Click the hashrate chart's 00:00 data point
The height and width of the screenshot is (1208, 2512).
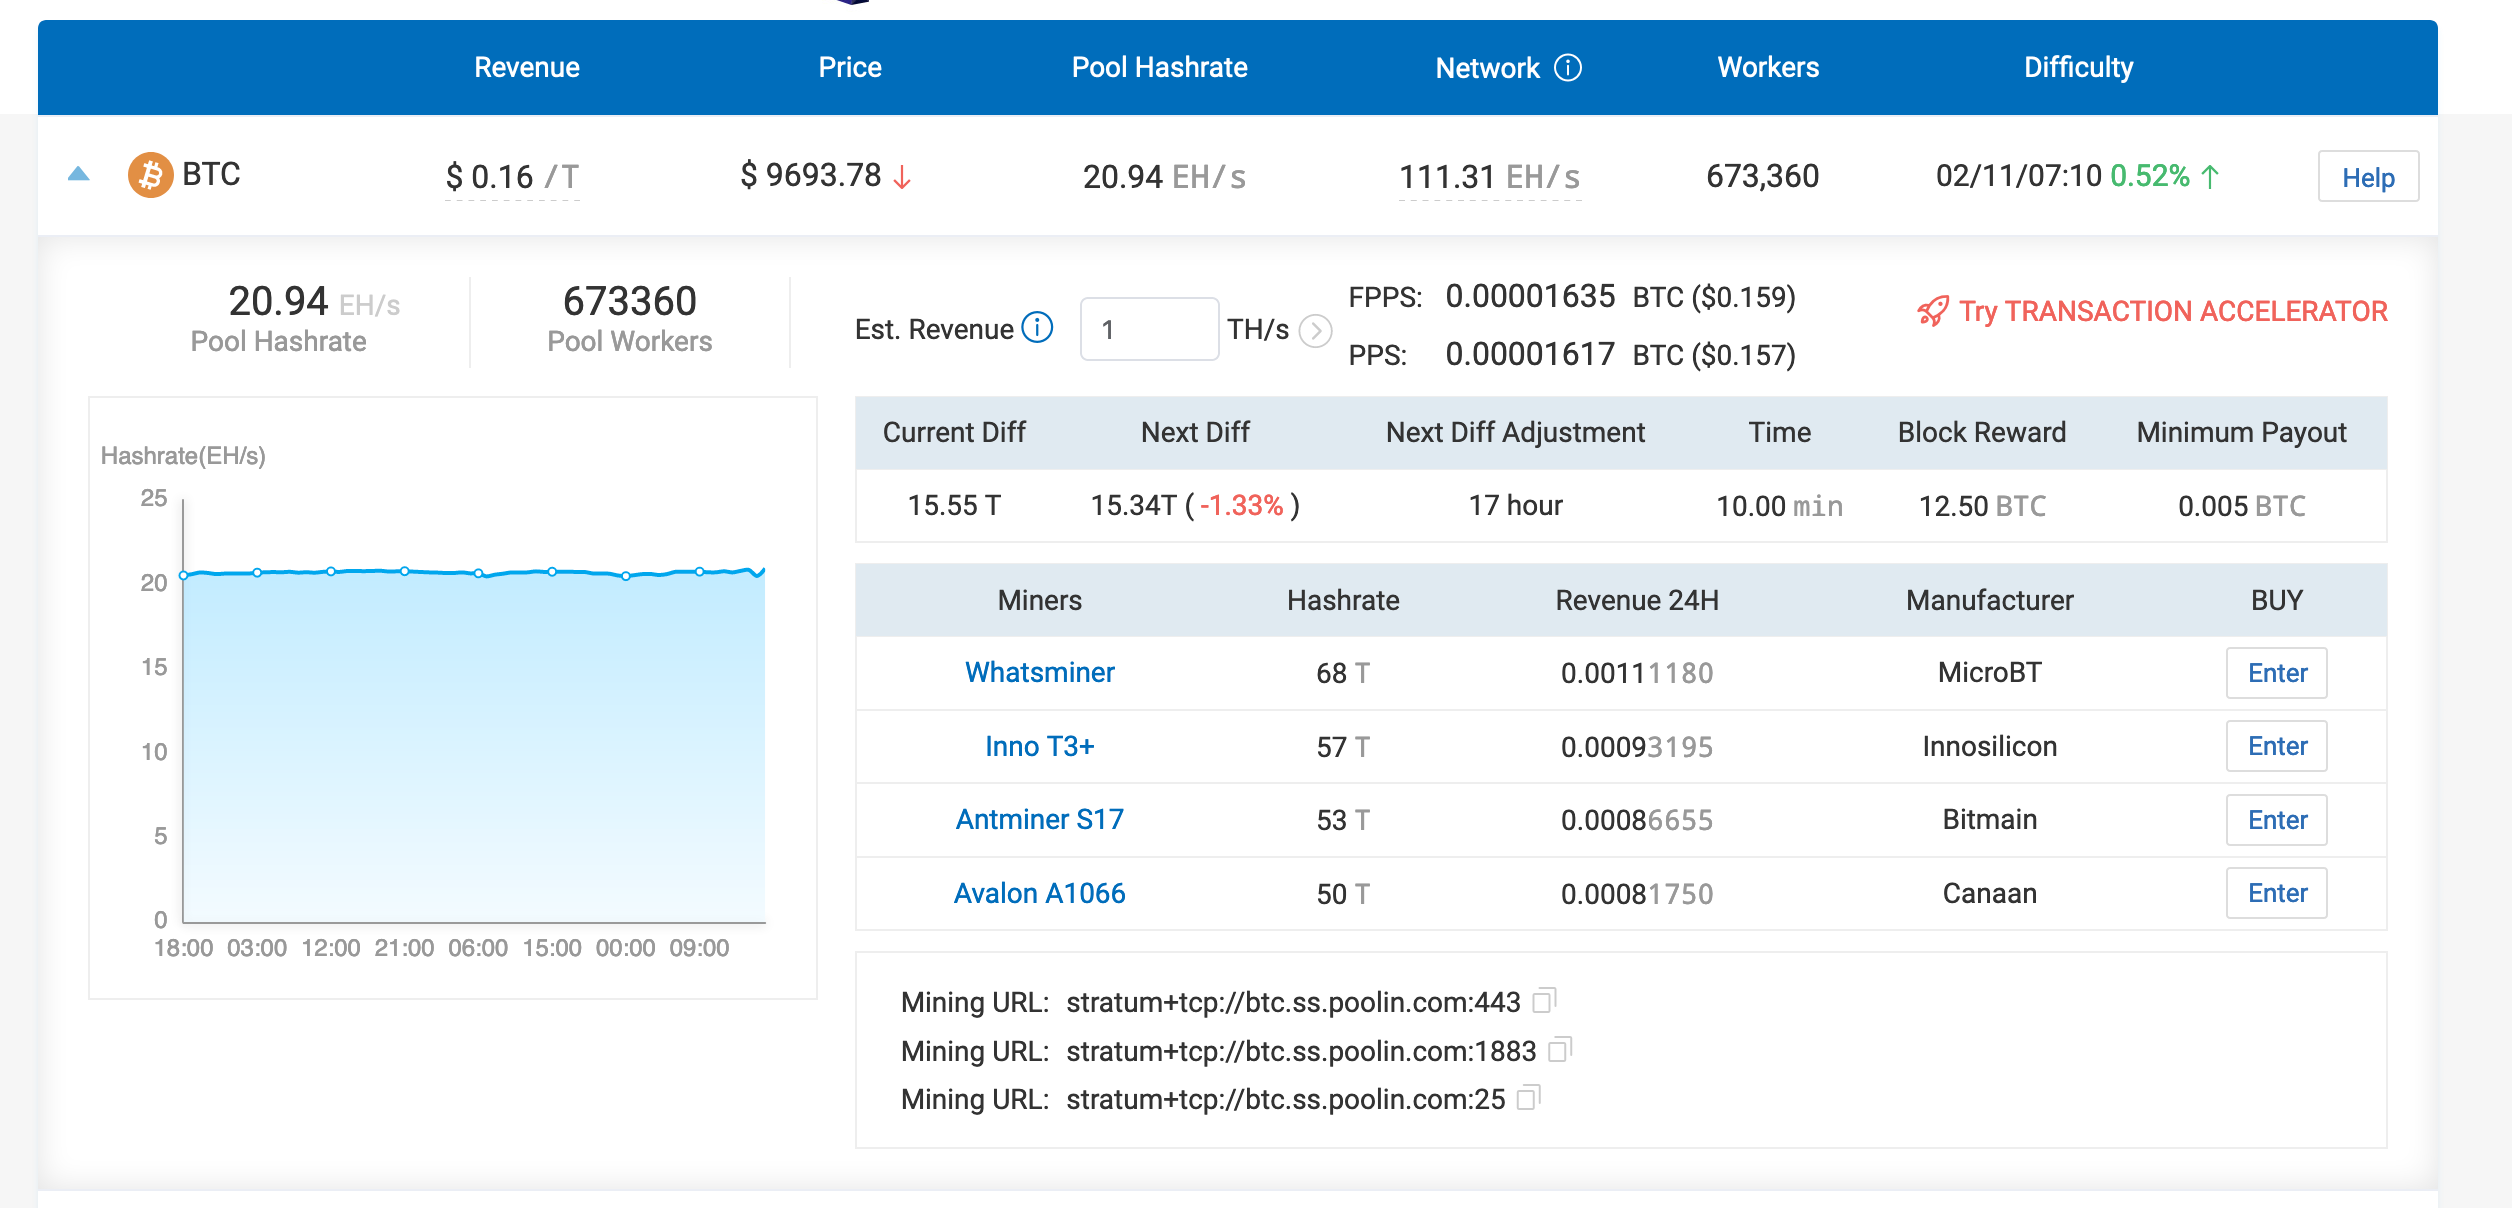coord(626,576)
